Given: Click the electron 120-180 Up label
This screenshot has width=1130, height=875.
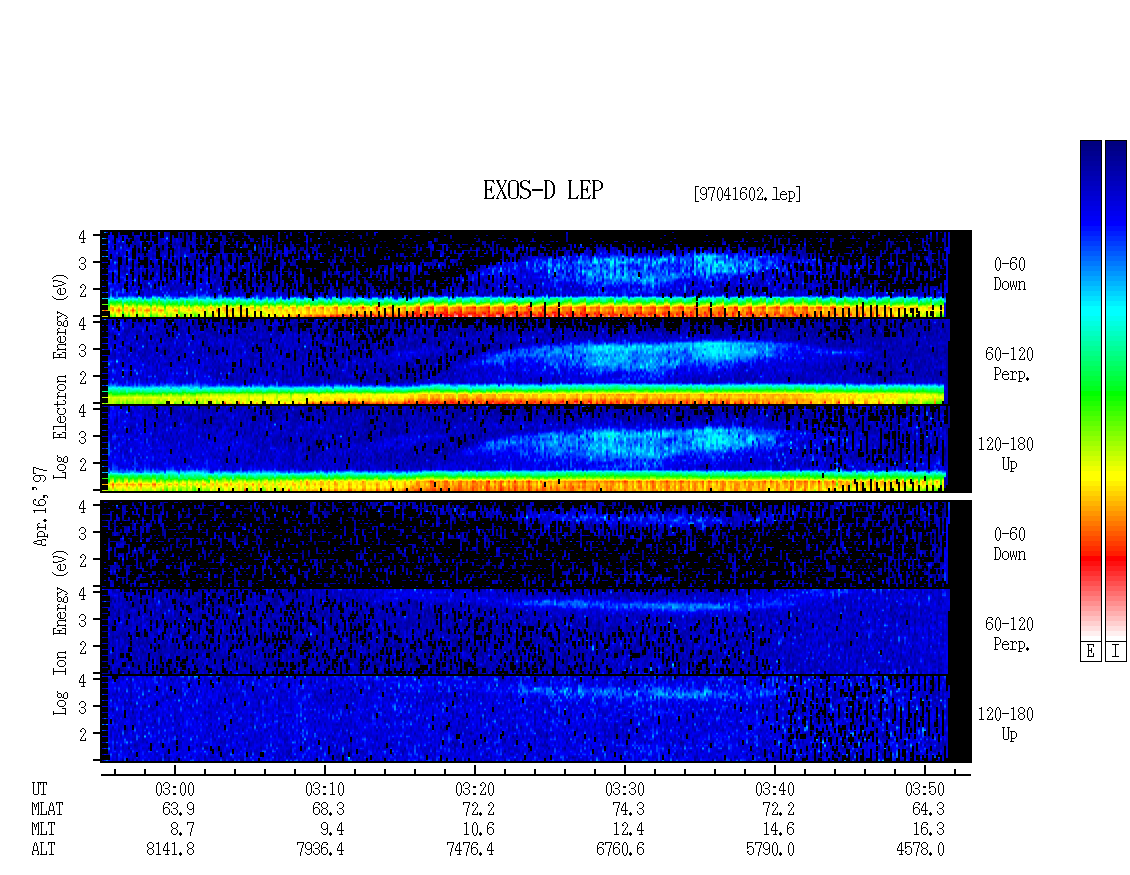Looking at the screenshot, I should point(1005,454).
